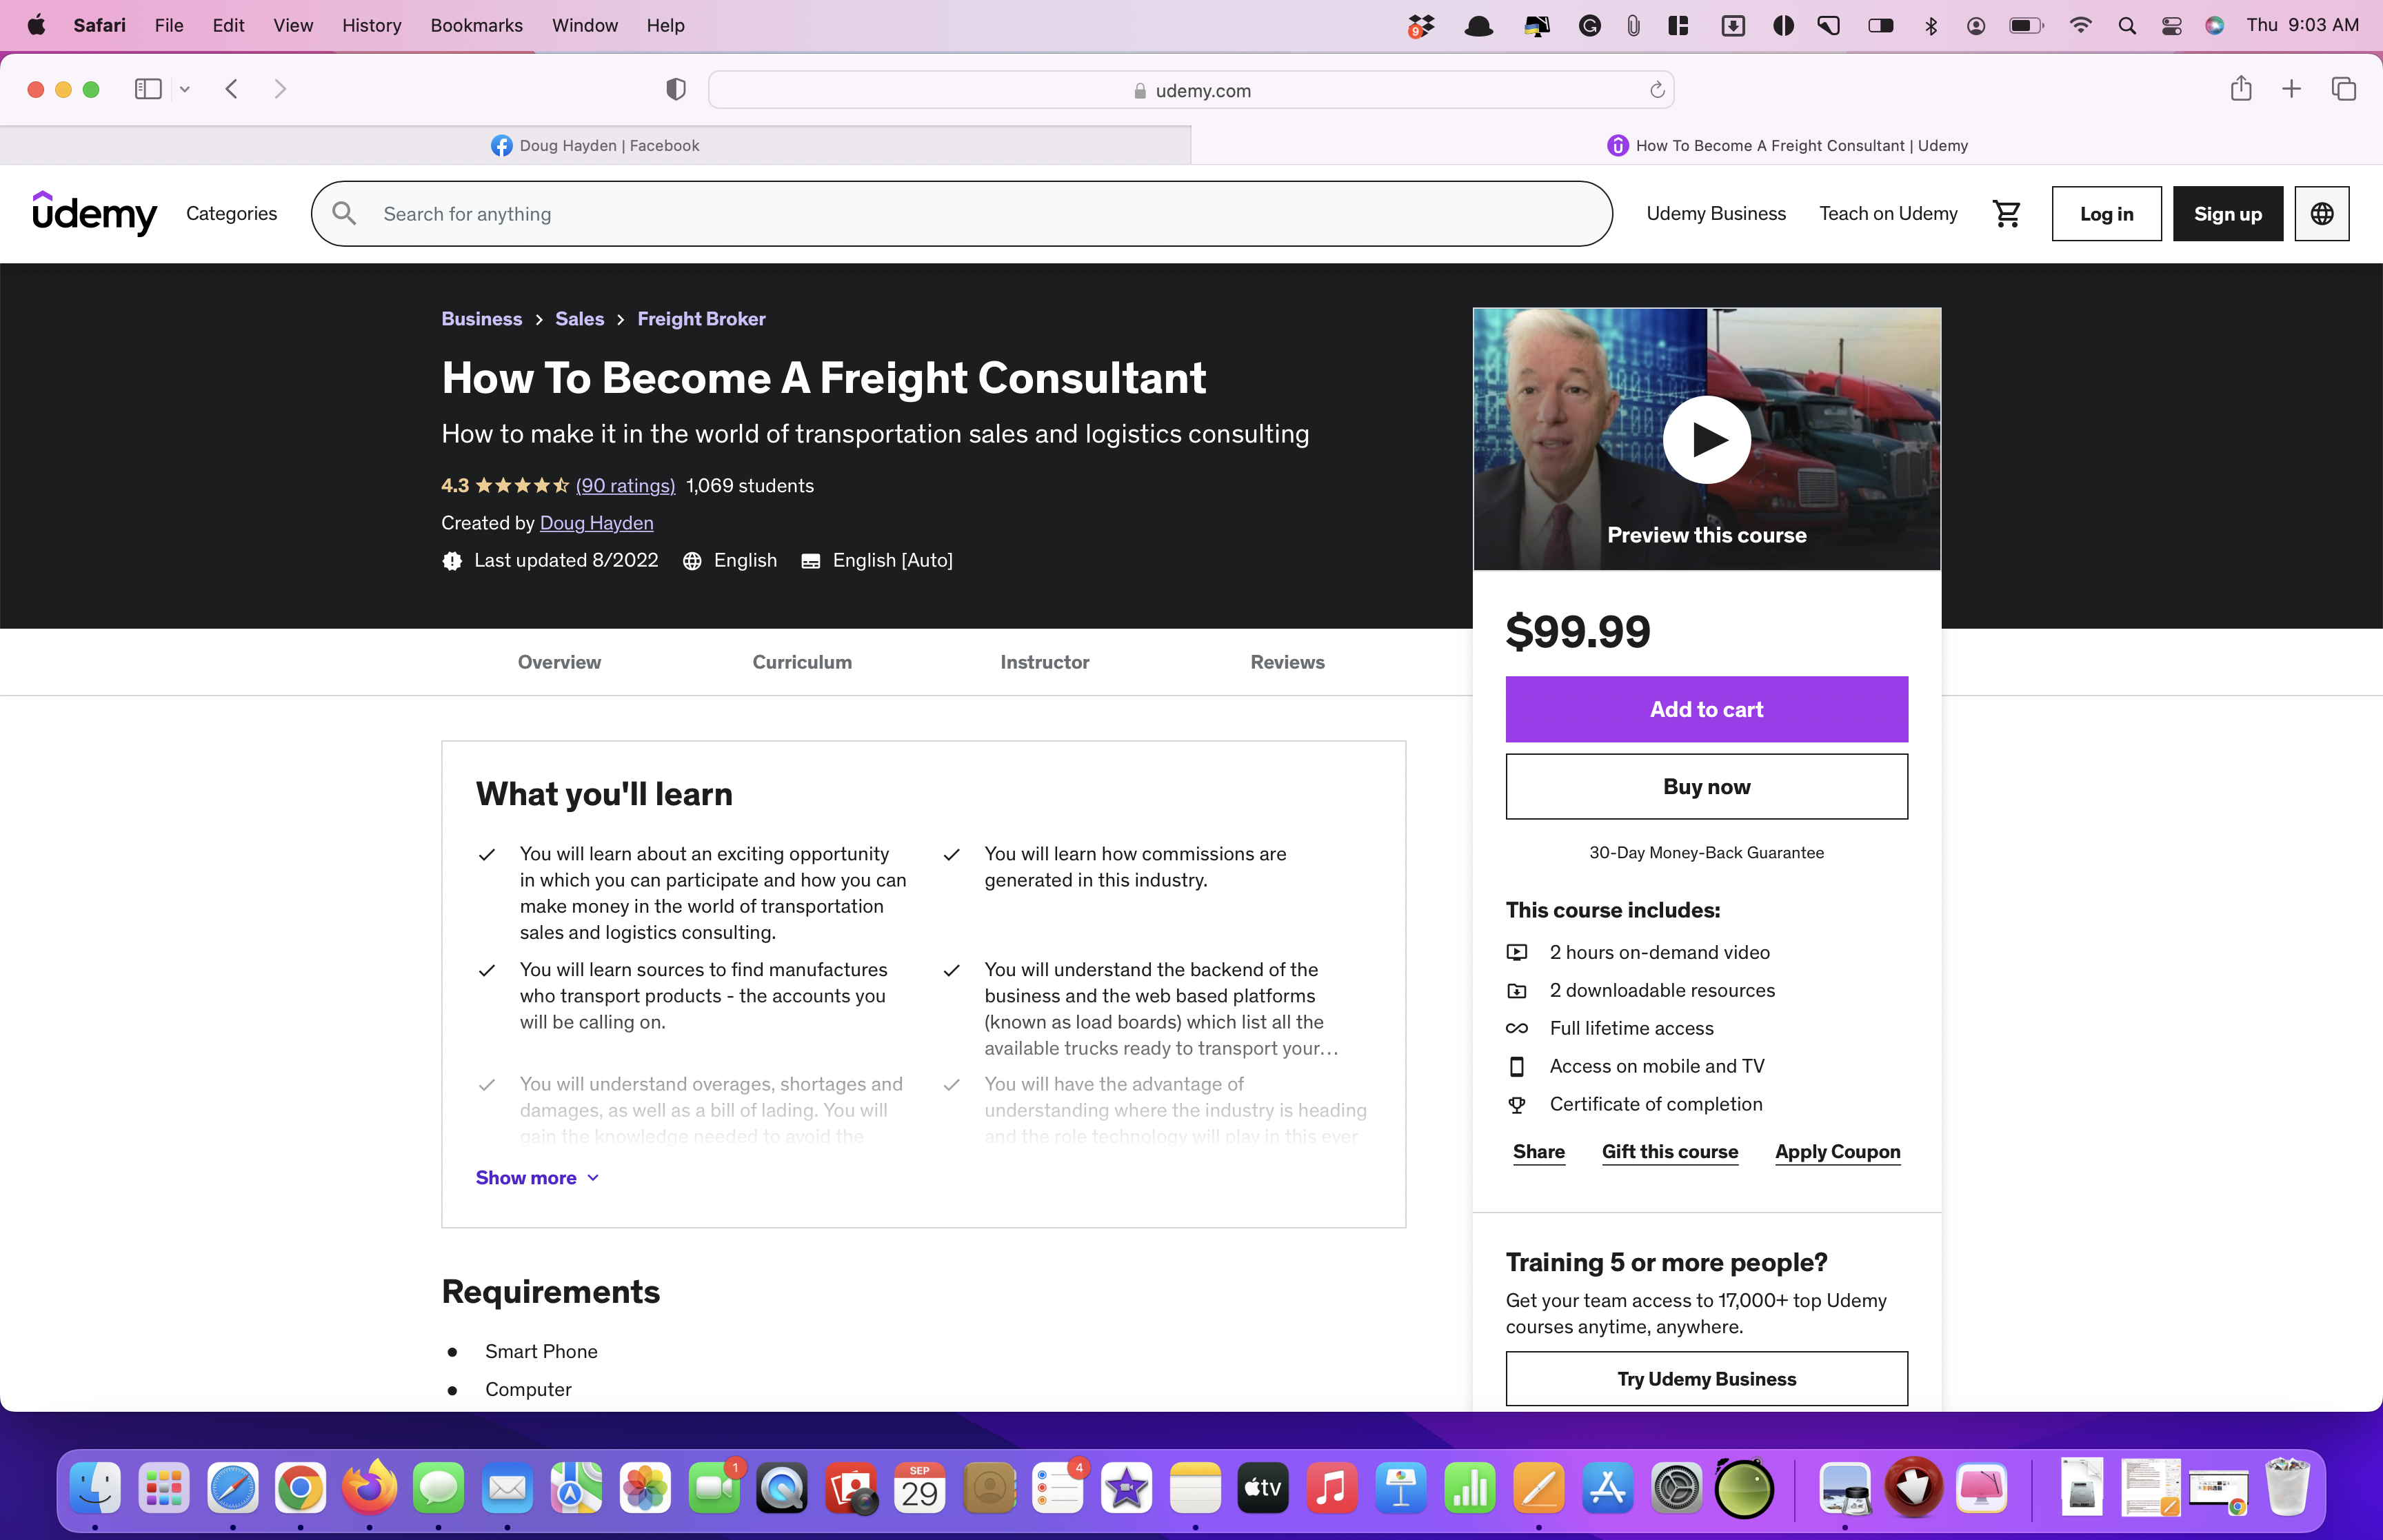Reload the page using the refresh icon
Image resolution: width=2383 pixels, height=1540 pixels.
(x=1657, y=90)
